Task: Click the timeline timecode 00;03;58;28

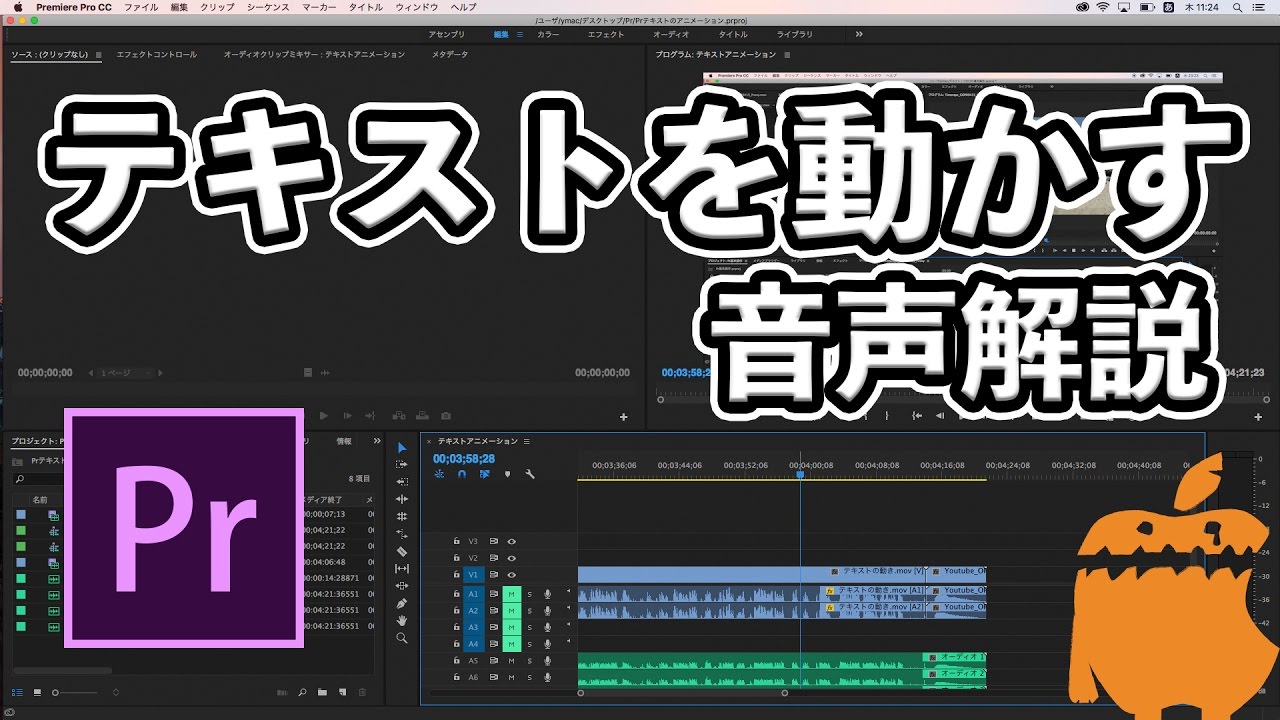Action: click(464, 458)
